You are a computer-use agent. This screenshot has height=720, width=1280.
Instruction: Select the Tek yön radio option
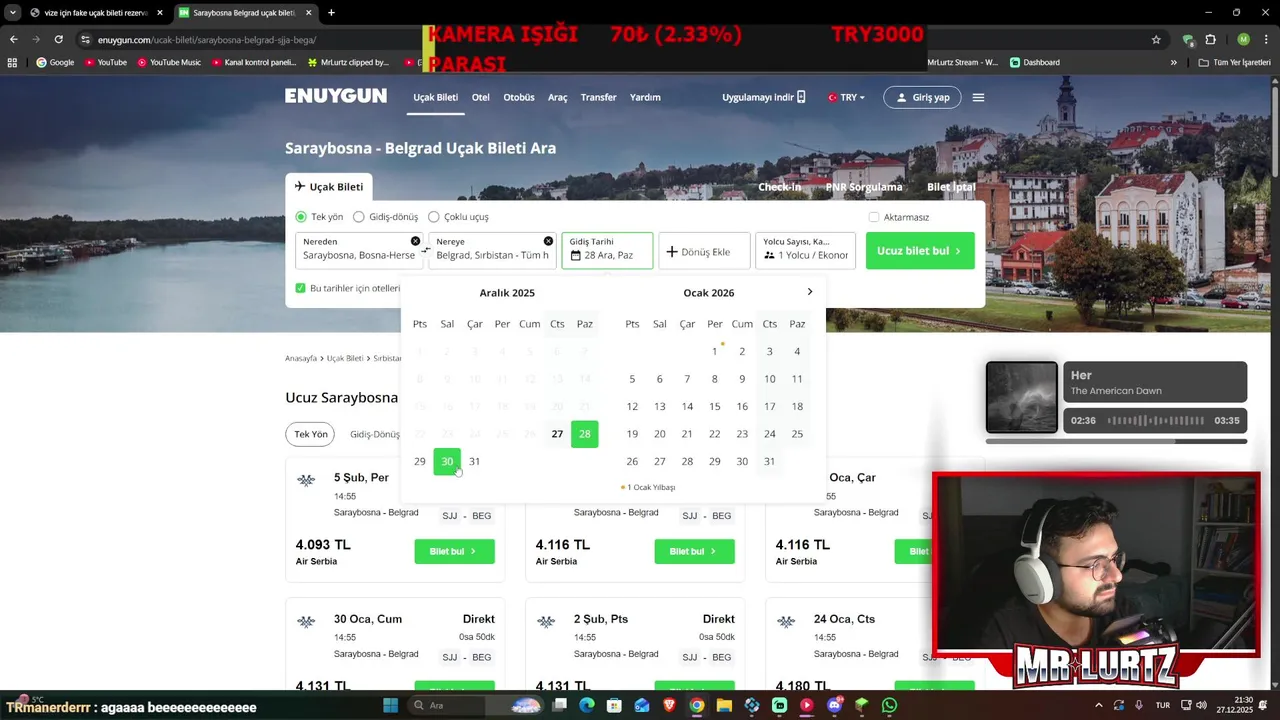coord(300,216)
